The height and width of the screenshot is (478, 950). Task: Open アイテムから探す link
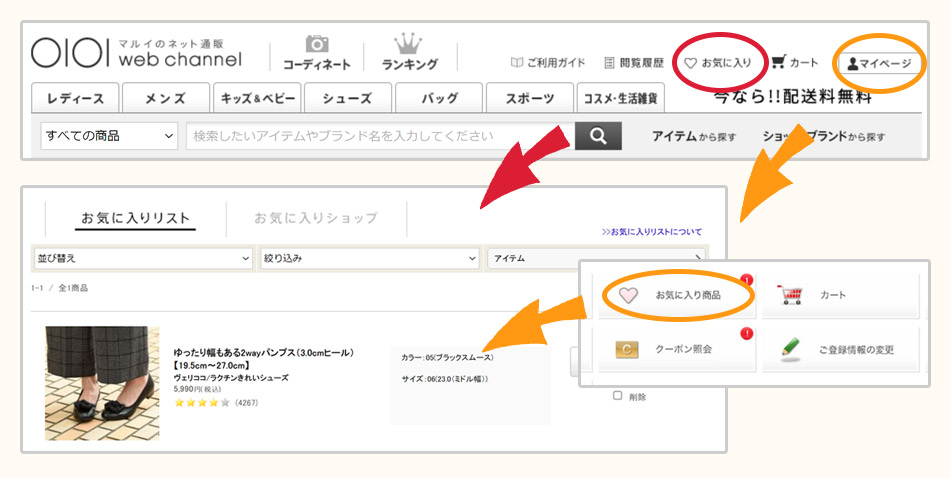694,136
